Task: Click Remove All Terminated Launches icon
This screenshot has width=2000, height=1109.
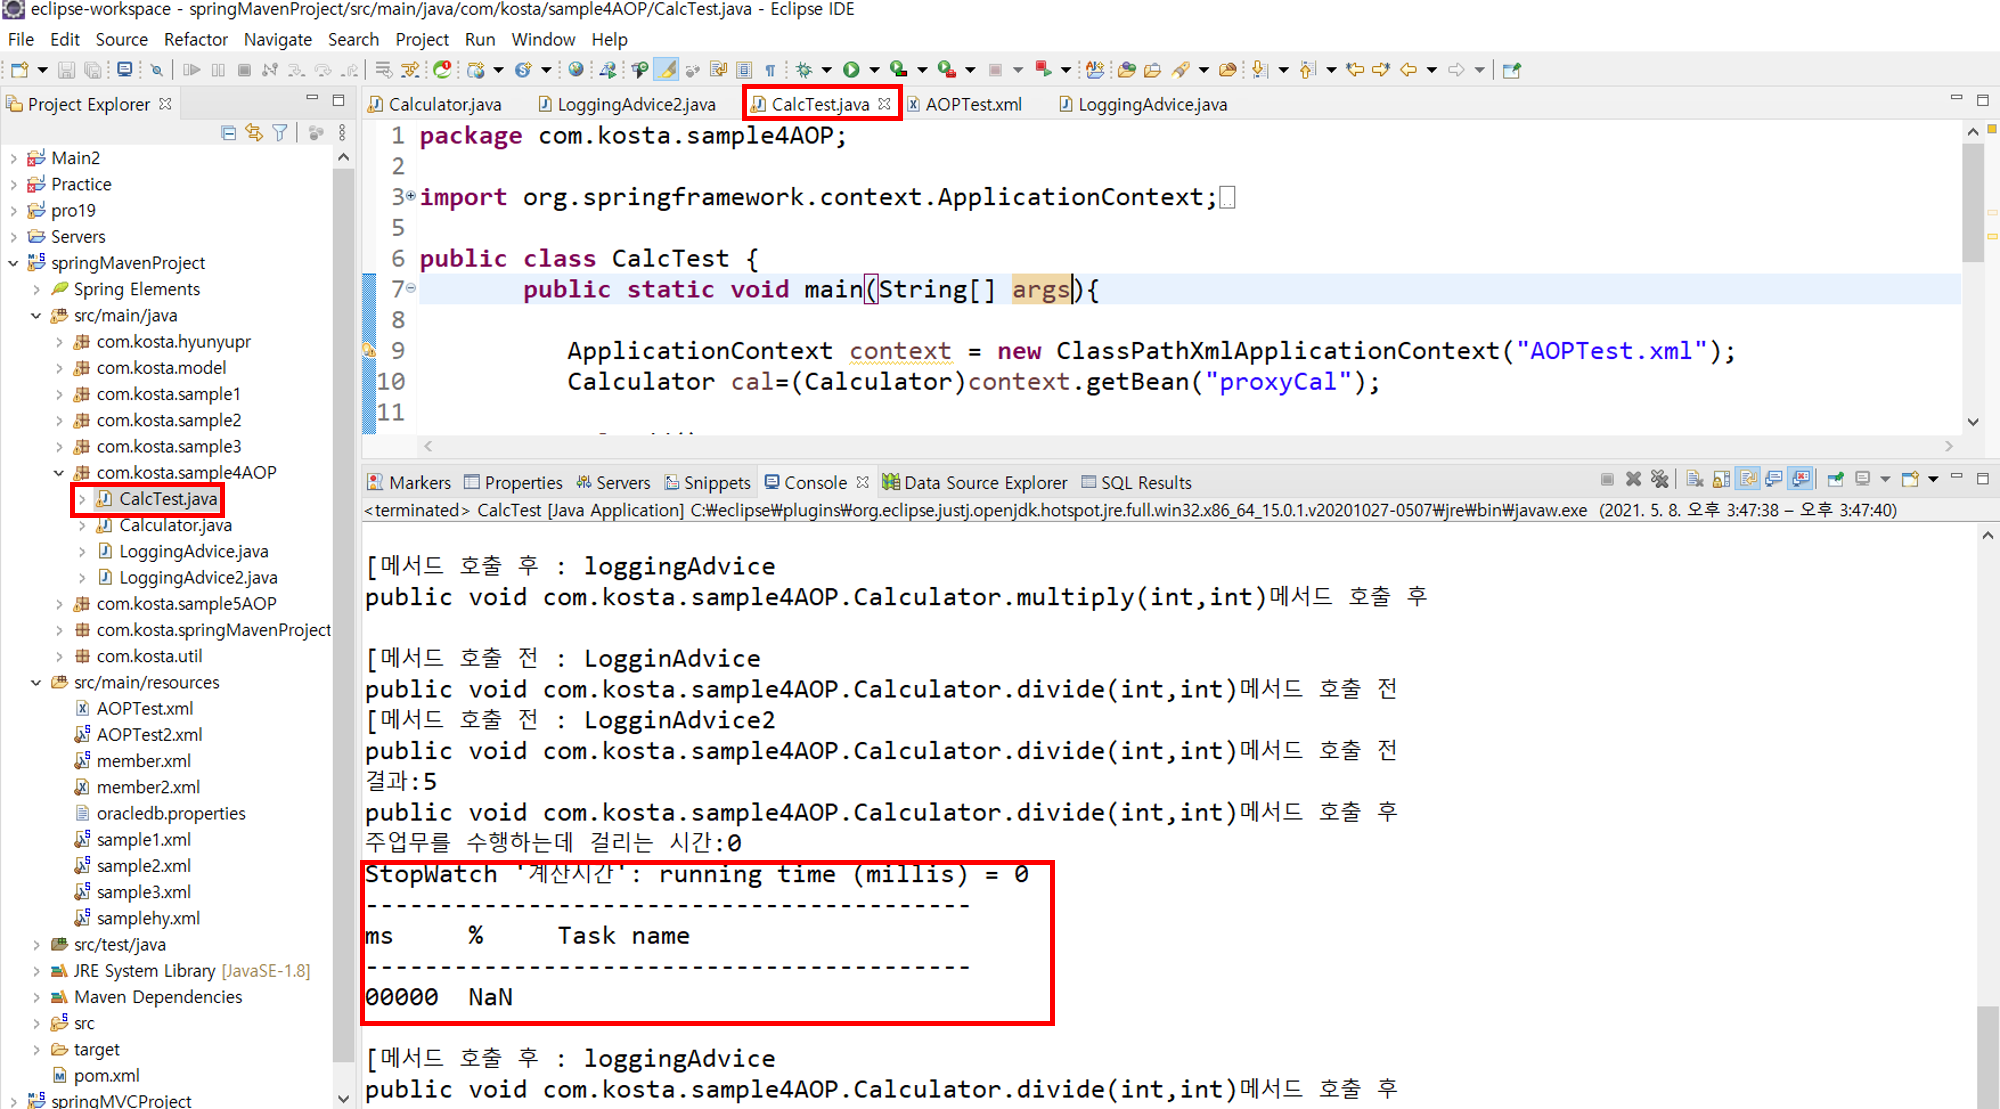Action: point(1660,480)
